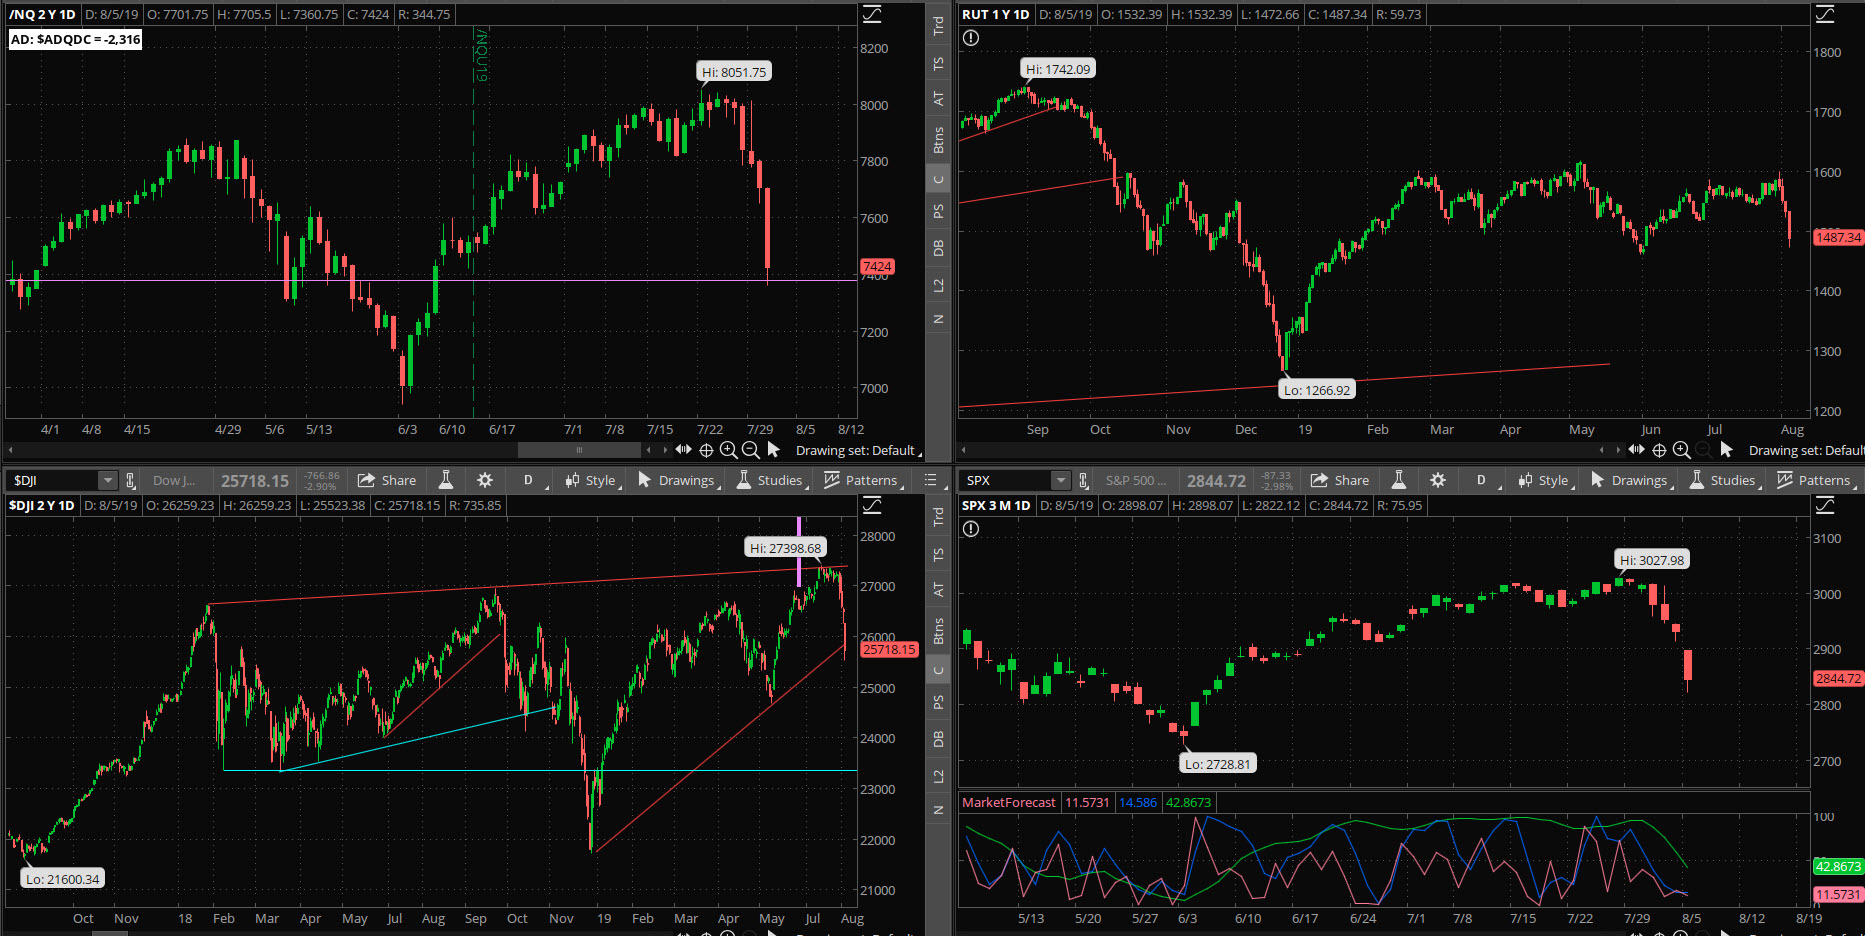
Task: Click symbol link icon next to $DJI
Action: [130, 480]
